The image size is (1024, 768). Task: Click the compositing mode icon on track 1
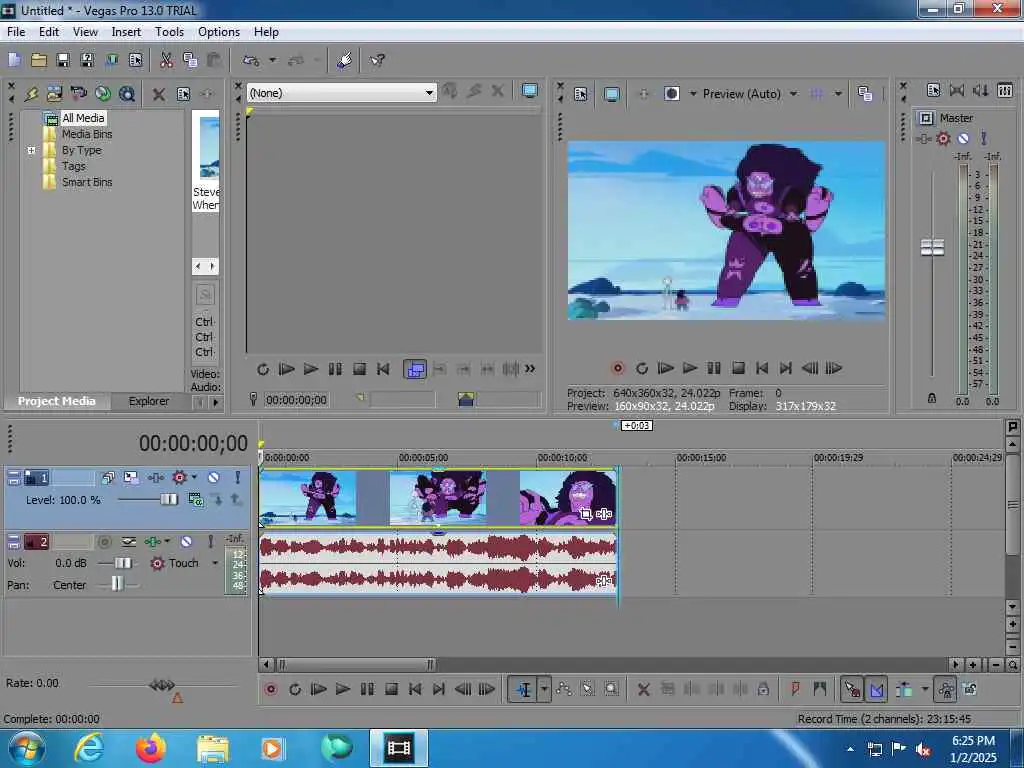(x=195, y=500)
